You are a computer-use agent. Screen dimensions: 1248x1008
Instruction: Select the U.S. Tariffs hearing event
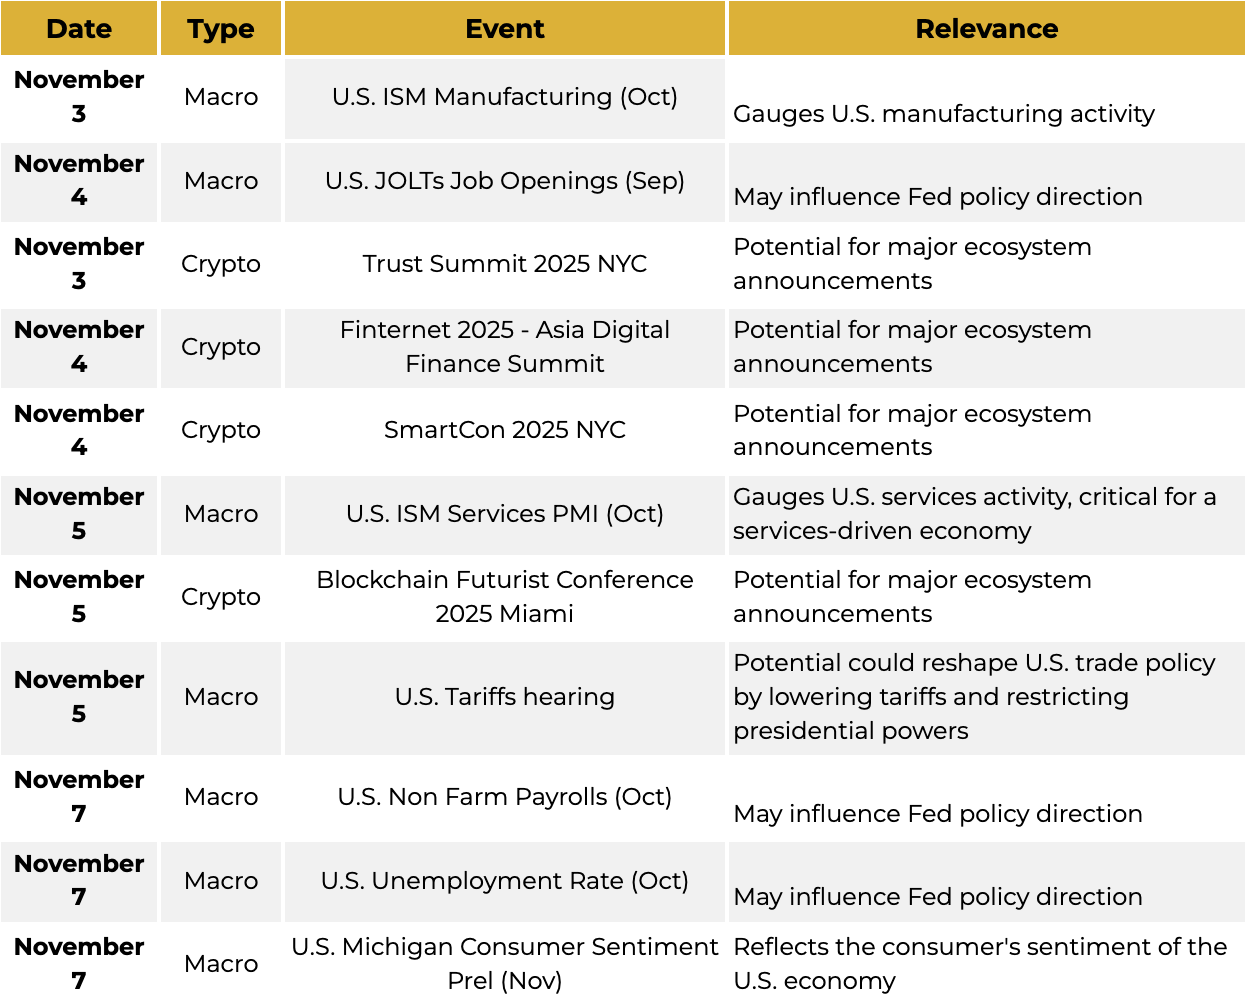[504, 697]
